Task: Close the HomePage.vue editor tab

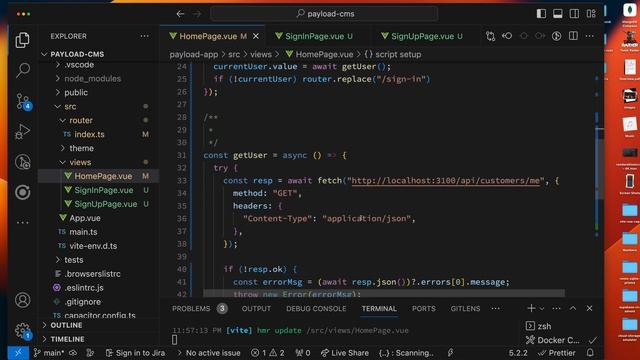Action: pyautogui.click(x=256, y=36)
